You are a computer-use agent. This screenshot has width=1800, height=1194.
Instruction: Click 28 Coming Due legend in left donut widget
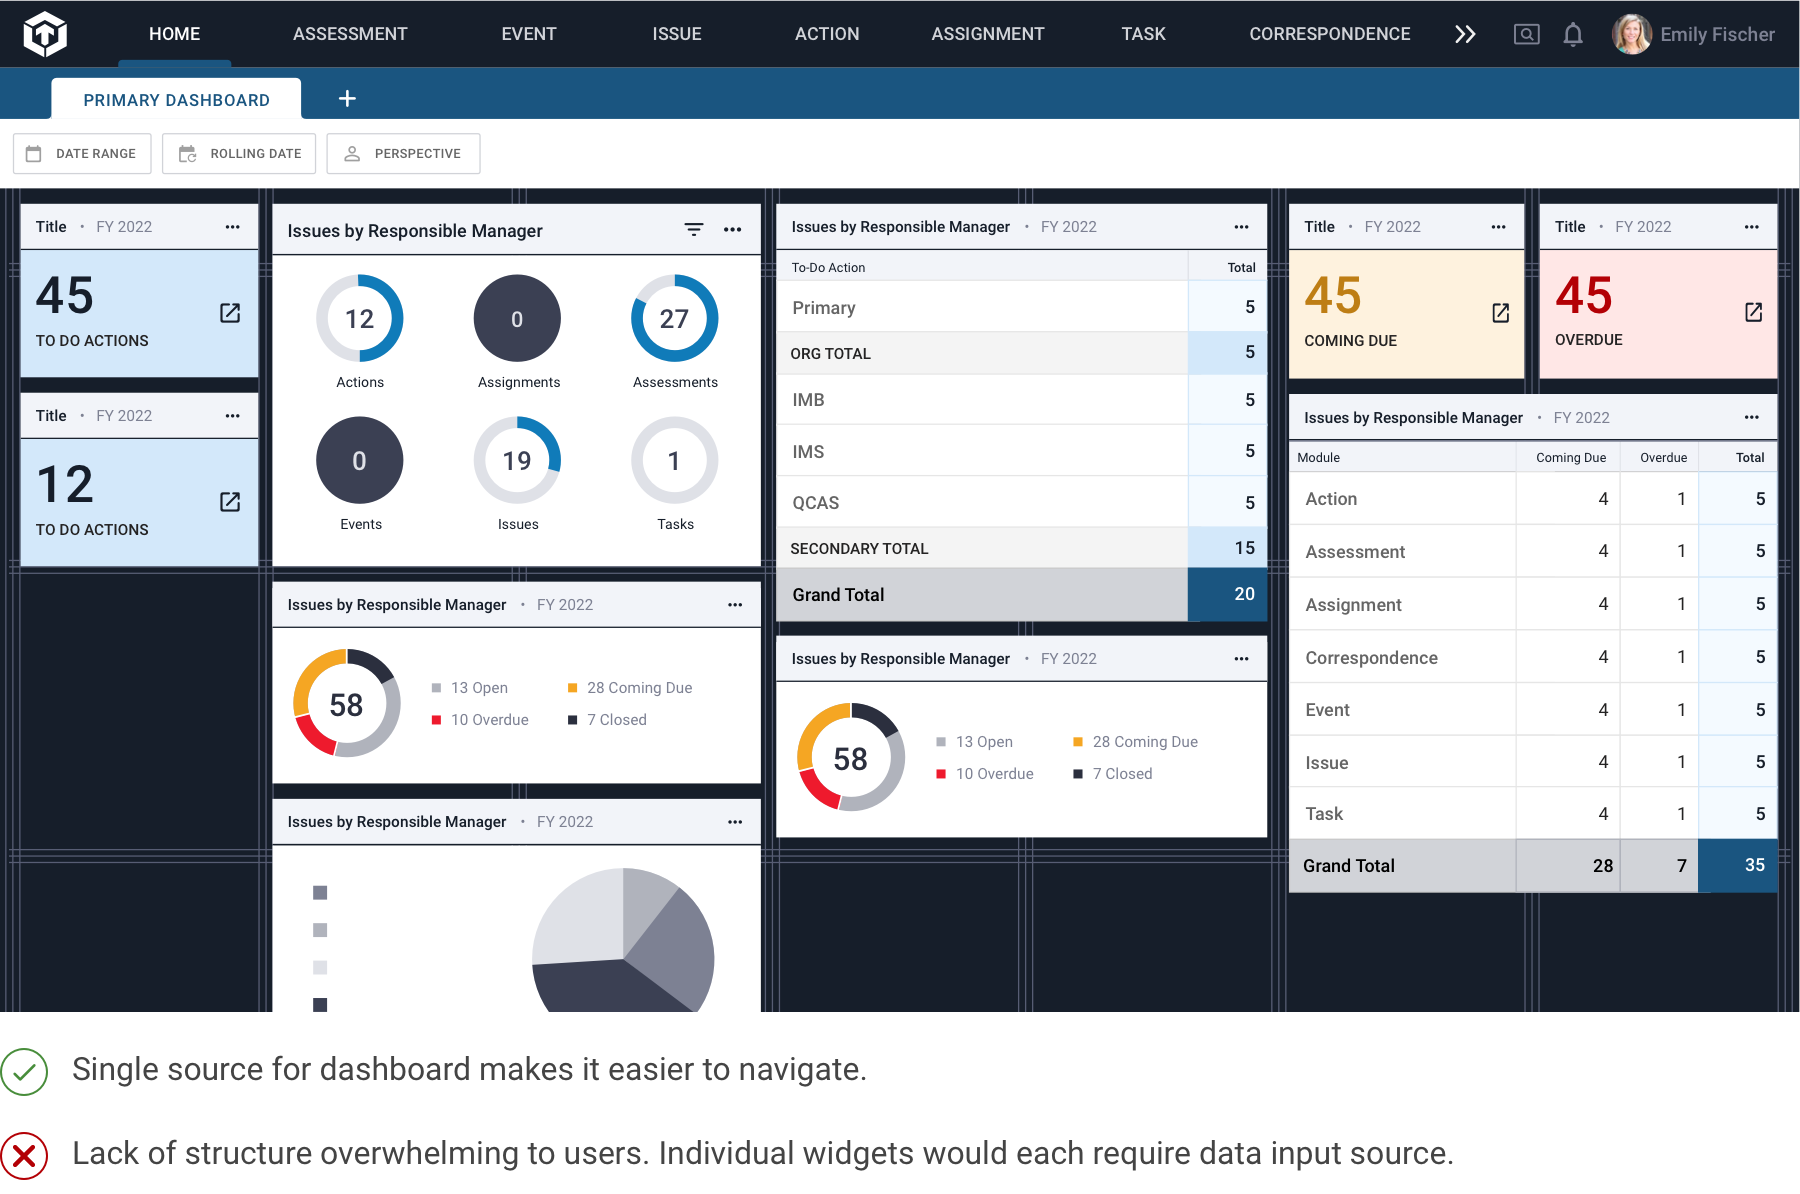point(630,687)
